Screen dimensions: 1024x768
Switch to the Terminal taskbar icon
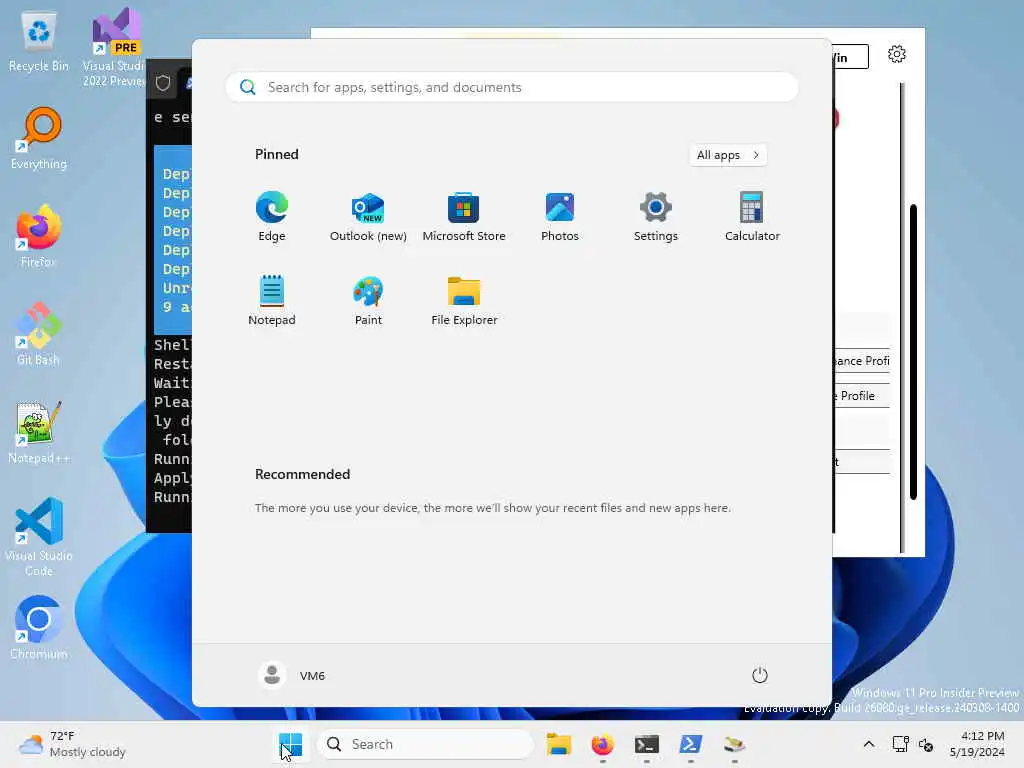[647, 744]
